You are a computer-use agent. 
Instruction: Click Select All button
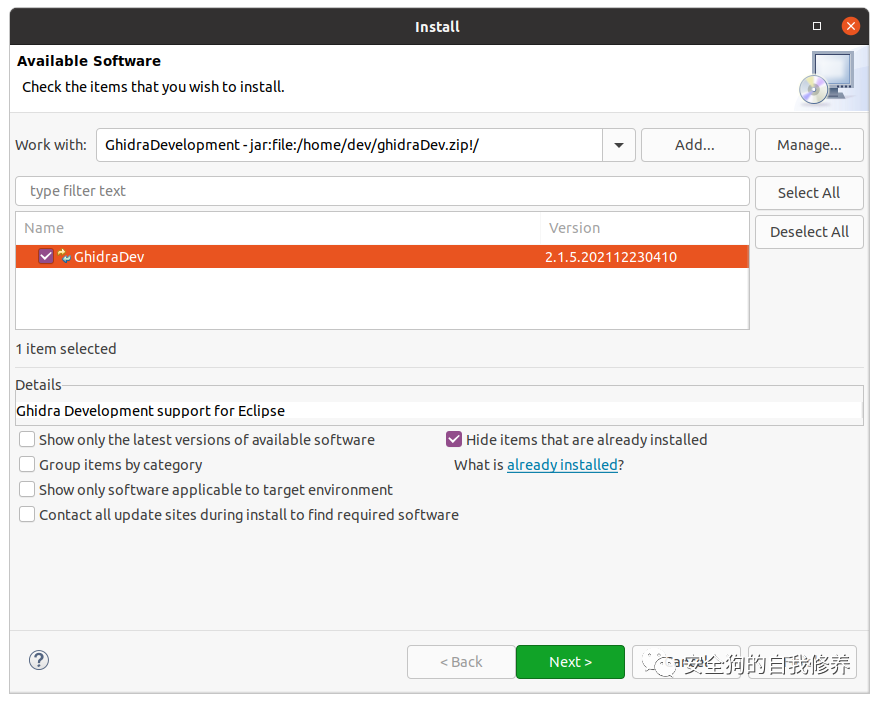point(809,193)
